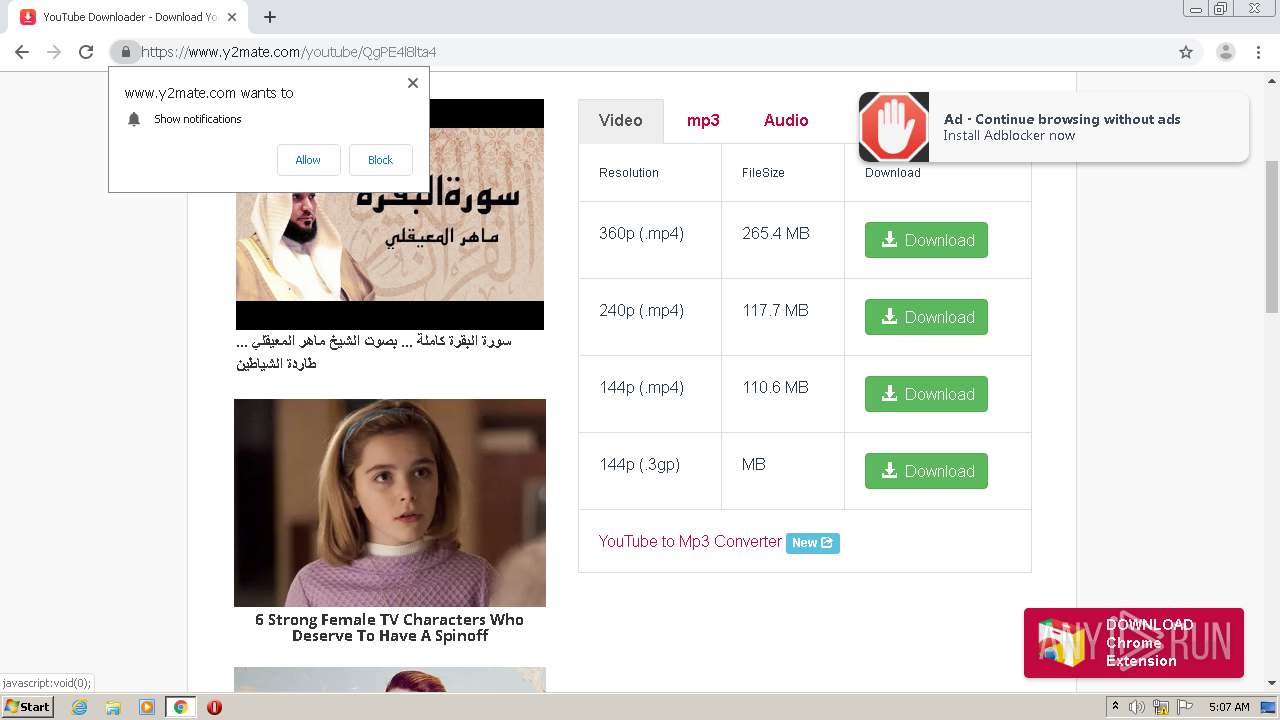Screen dimensions: 1280x720
Task: Click the taskbar clock 5:07 AM
Action: tap(1229, 707)
